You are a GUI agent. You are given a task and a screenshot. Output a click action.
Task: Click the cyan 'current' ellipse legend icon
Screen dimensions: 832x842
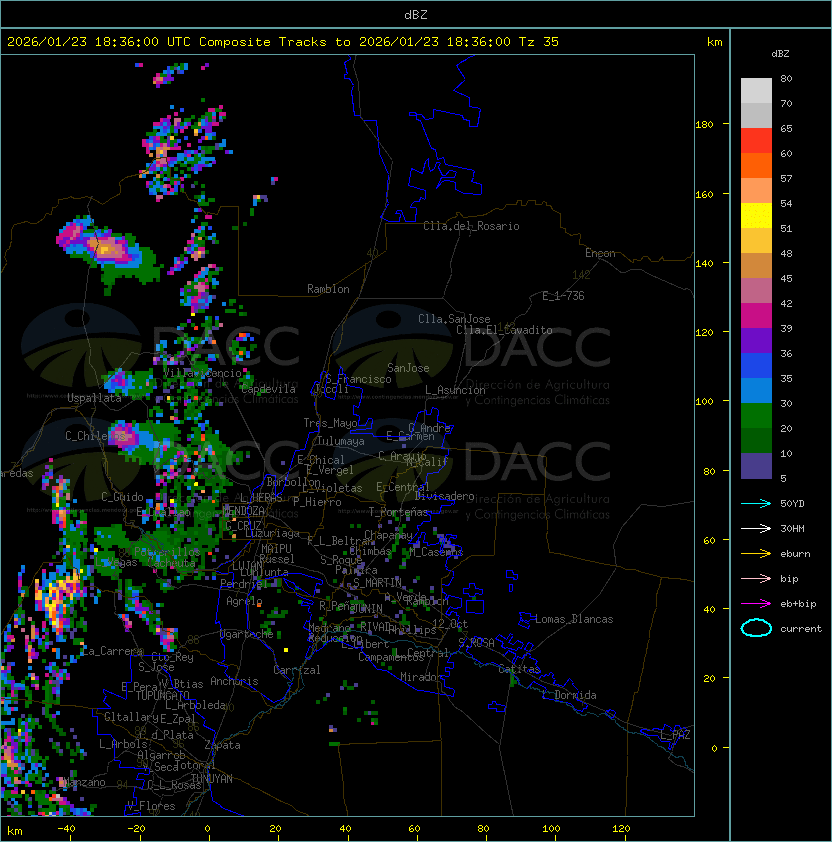coord(756,628)
